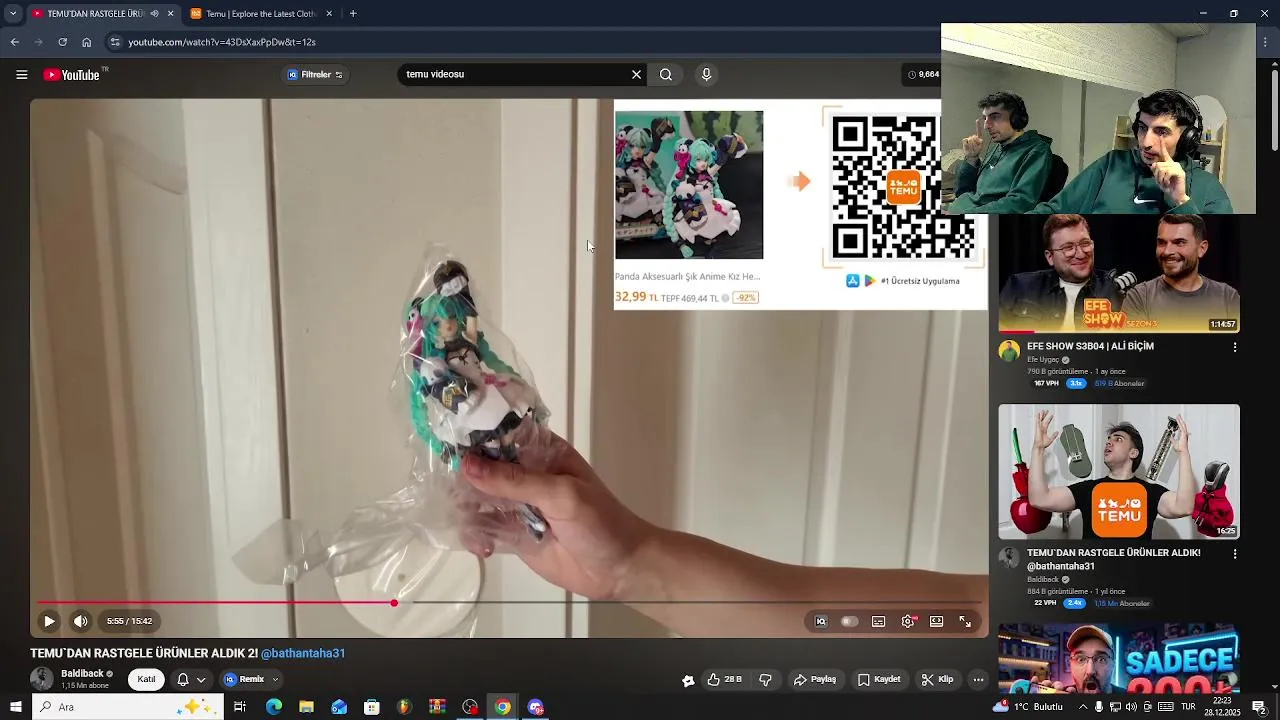Viewport: 1280px width, 720px height.
Task: Like the video (28 B)
Action: click(x=724, y=679)
